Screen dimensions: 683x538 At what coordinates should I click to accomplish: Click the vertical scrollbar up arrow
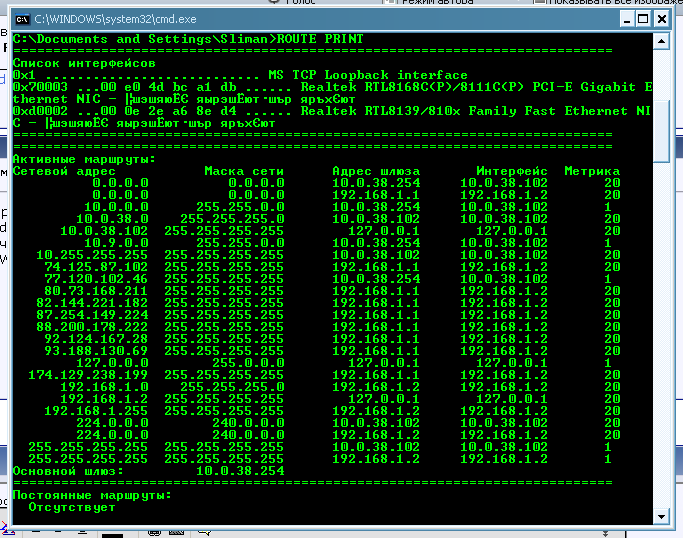[661, 41]
